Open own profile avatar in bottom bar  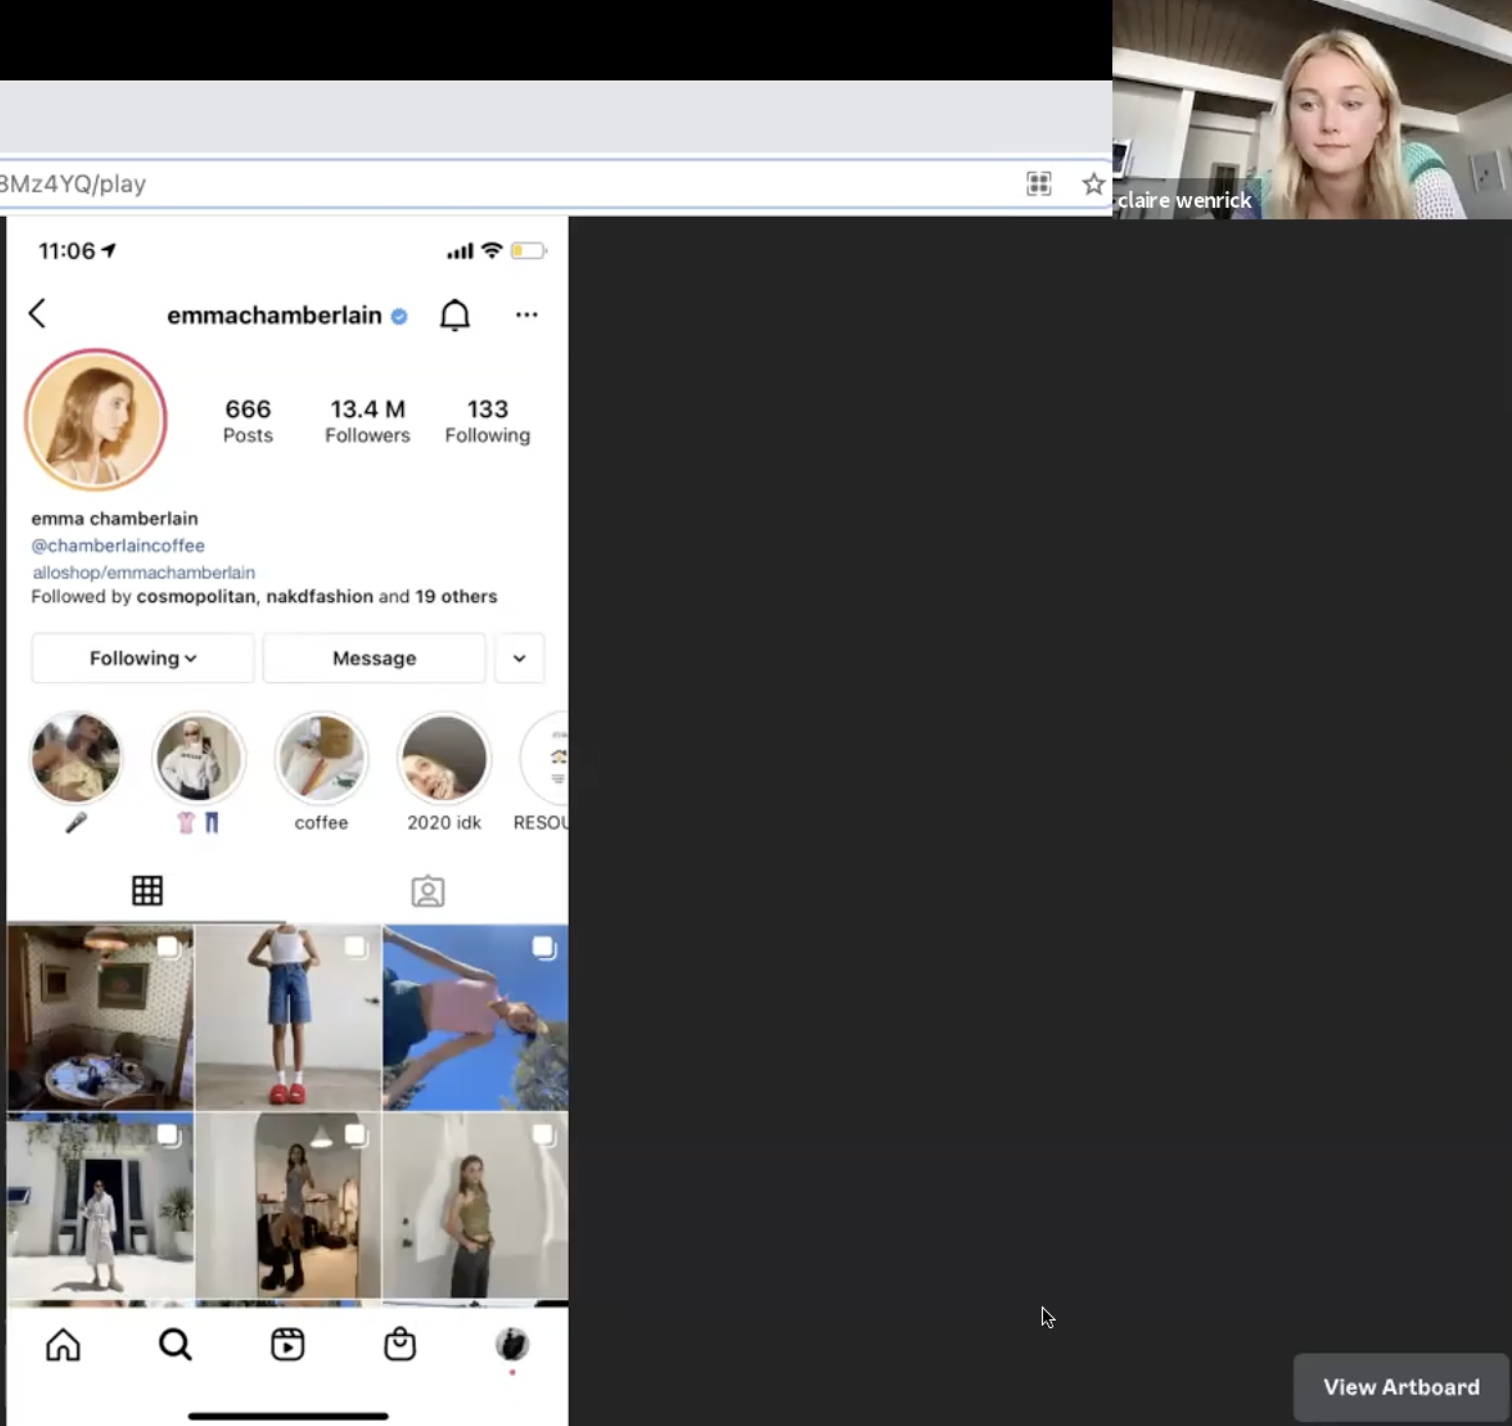[x=512, y=1345]
